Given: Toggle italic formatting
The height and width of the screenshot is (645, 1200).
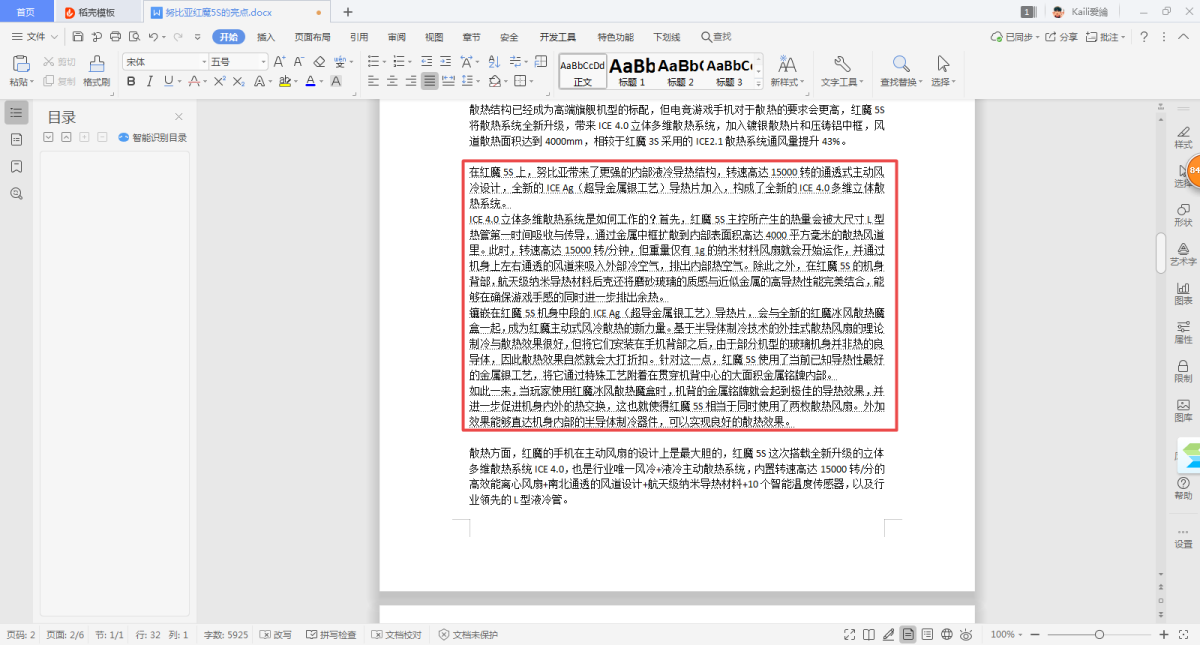Looking at the screenshot, I should [x=149, y=81].
